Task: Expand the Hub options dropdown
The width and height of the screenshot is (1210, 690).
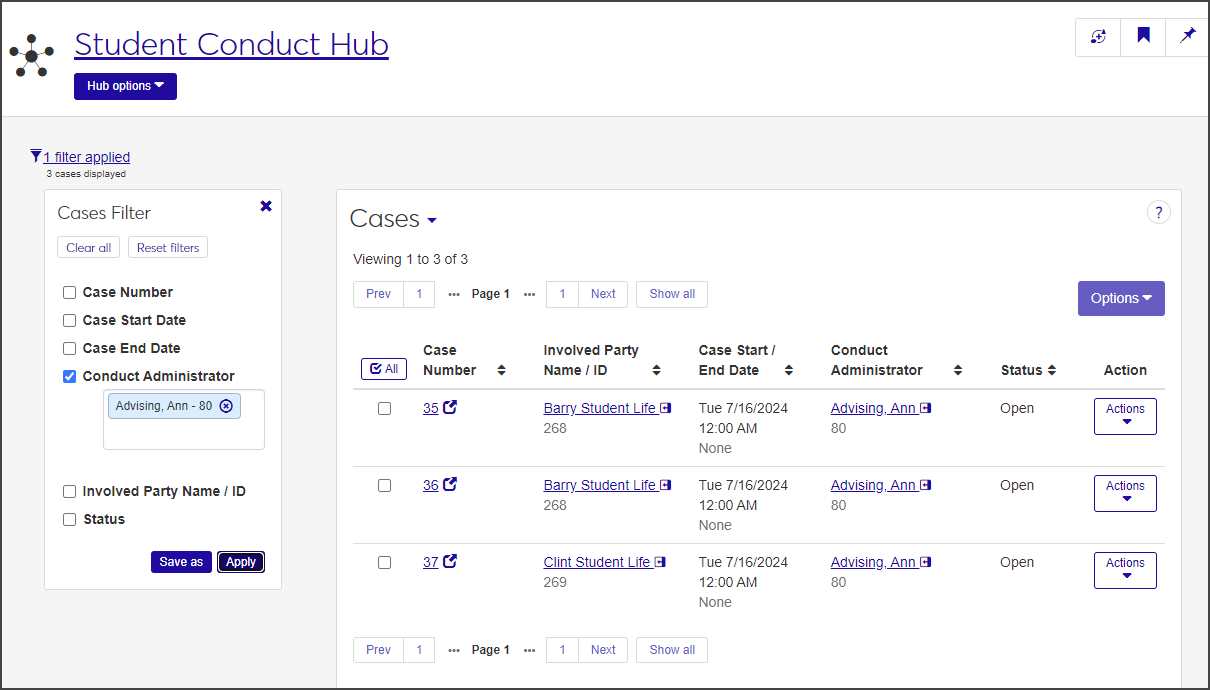Action: (125, 87)
